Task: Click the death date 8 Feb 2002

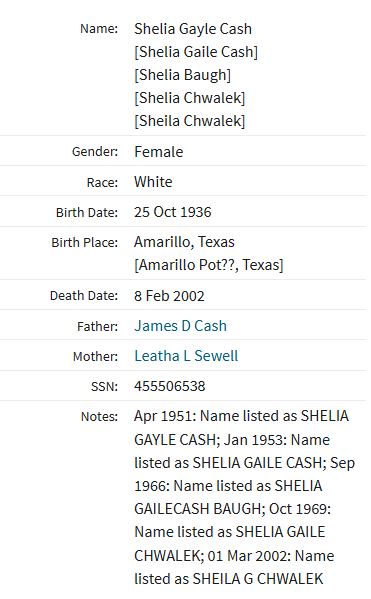Action: point(169,296)
